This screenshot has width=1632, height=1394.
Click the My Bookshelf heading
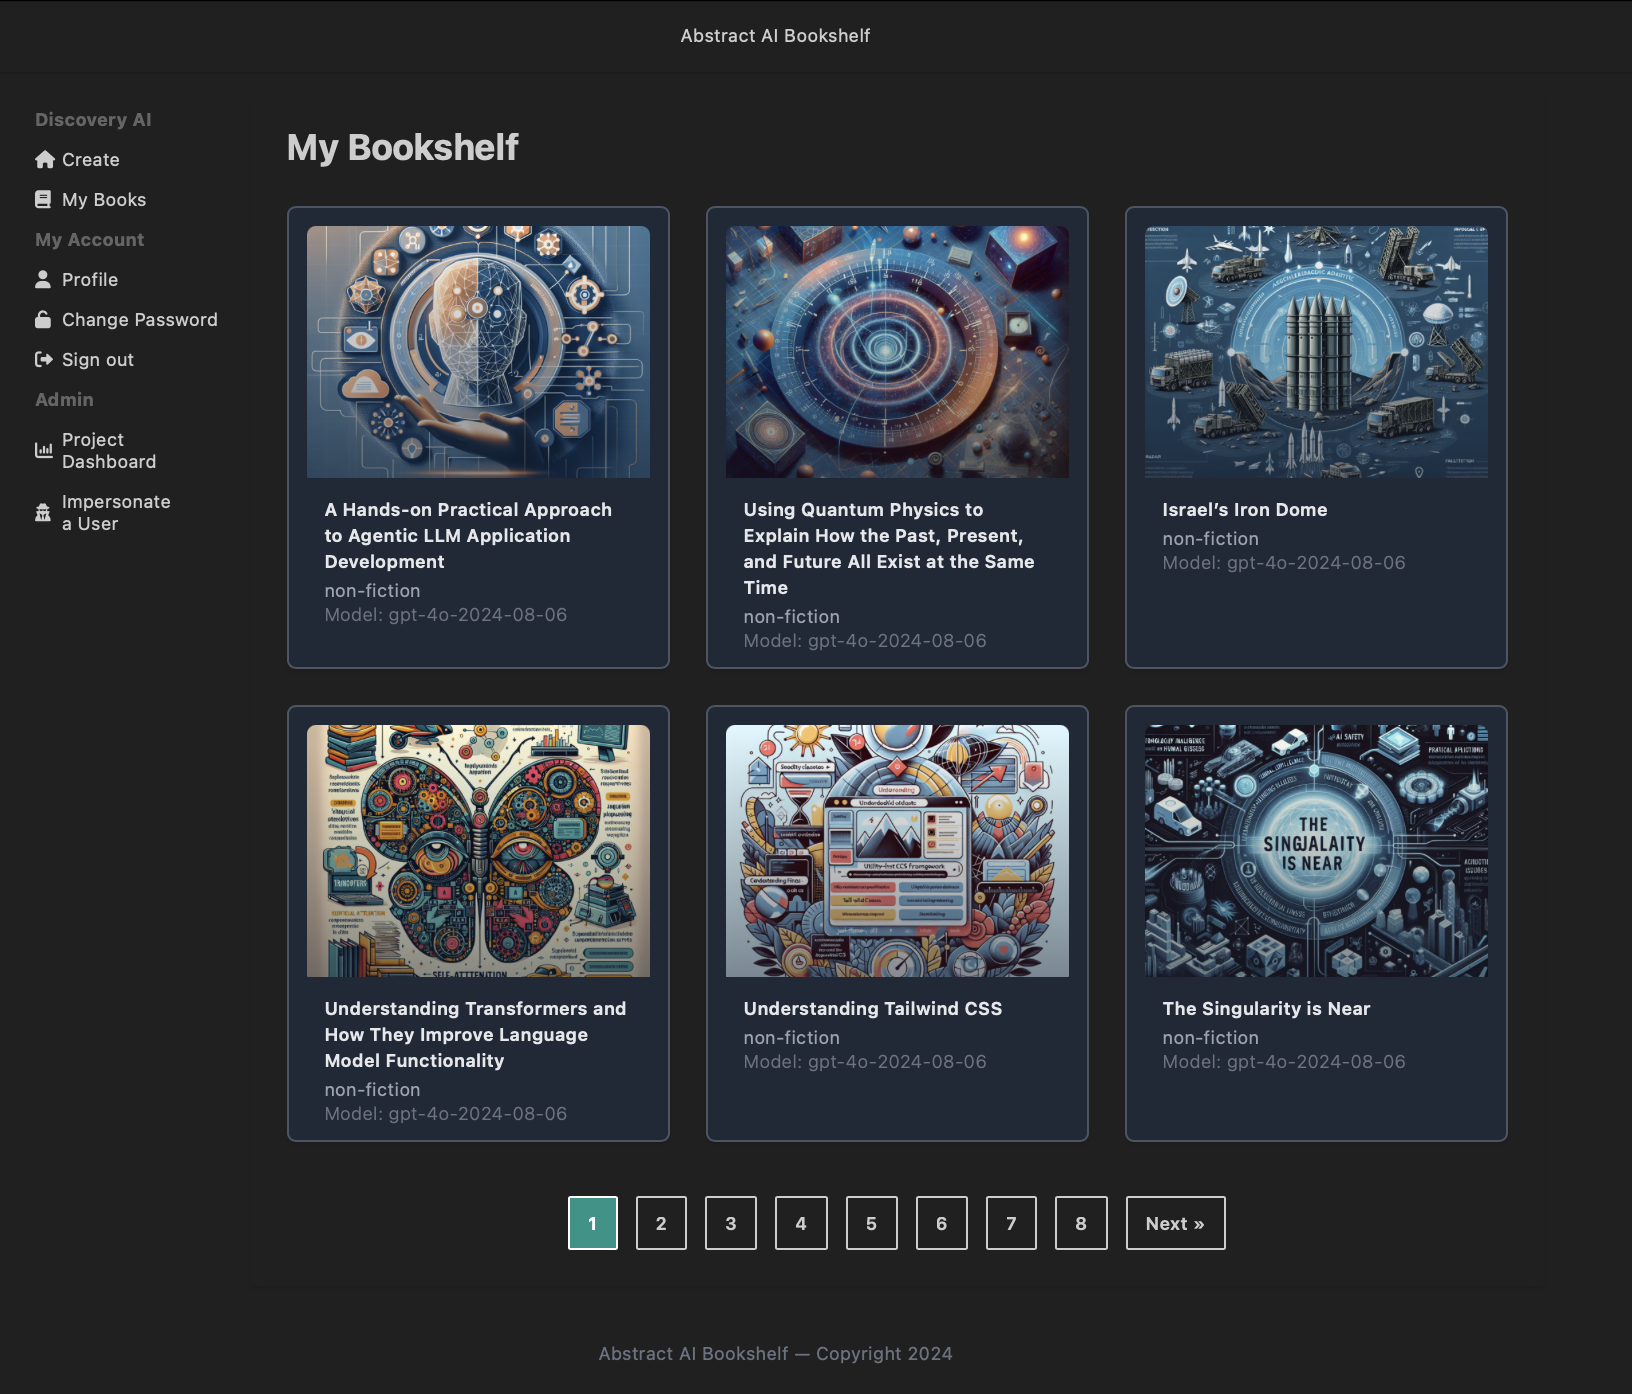click(403, 148)
